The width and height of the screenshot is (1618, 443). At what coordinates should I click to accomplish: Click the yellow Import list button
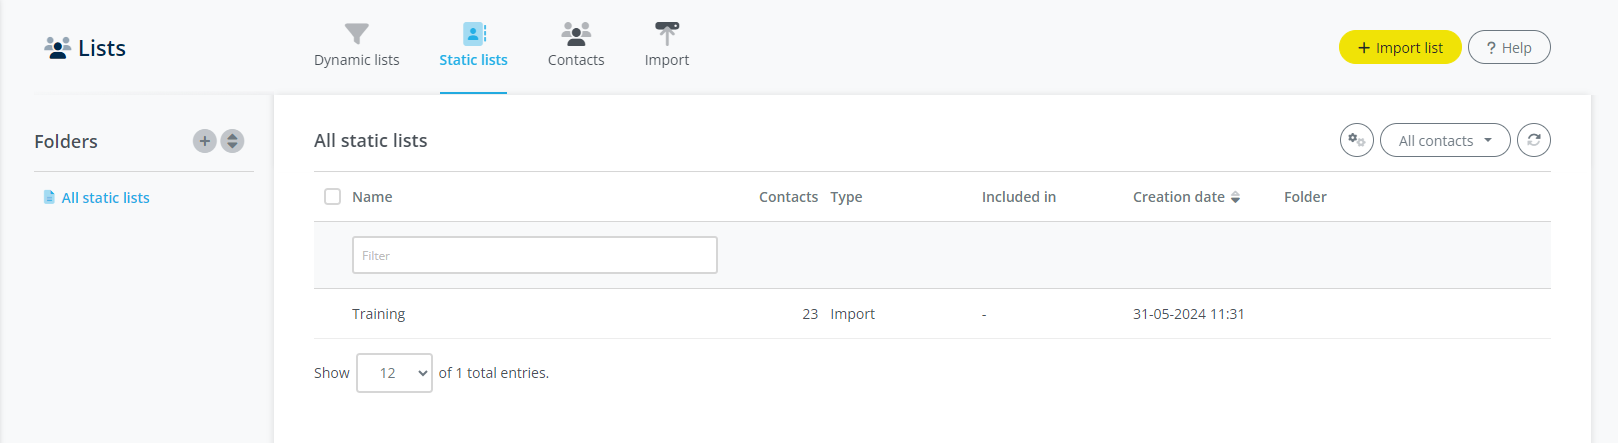click(1399, 48)
